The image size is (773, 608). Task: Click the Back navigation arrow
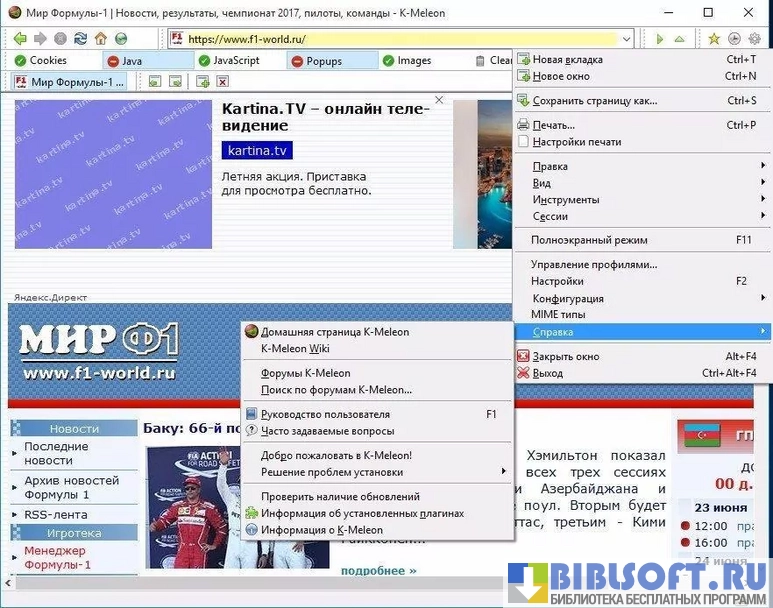point(19,39)
